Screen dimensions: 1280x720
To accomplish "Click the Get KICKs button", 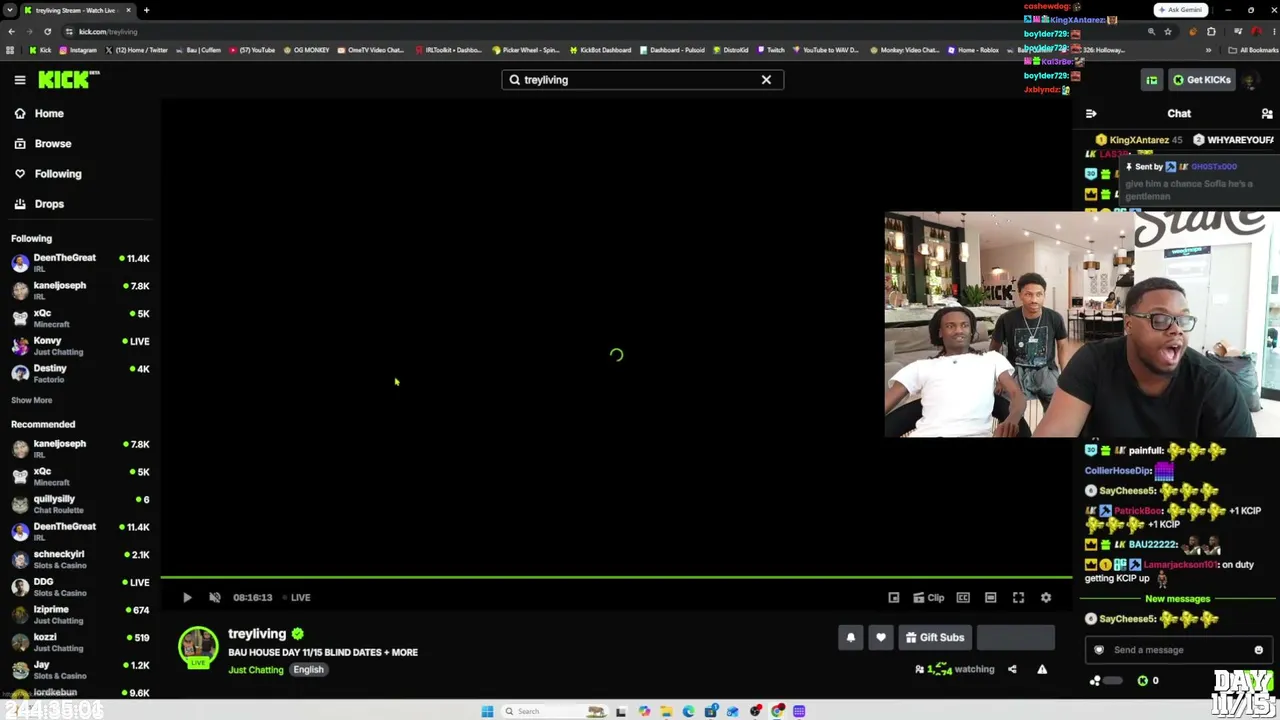I will pos(1203,80).
